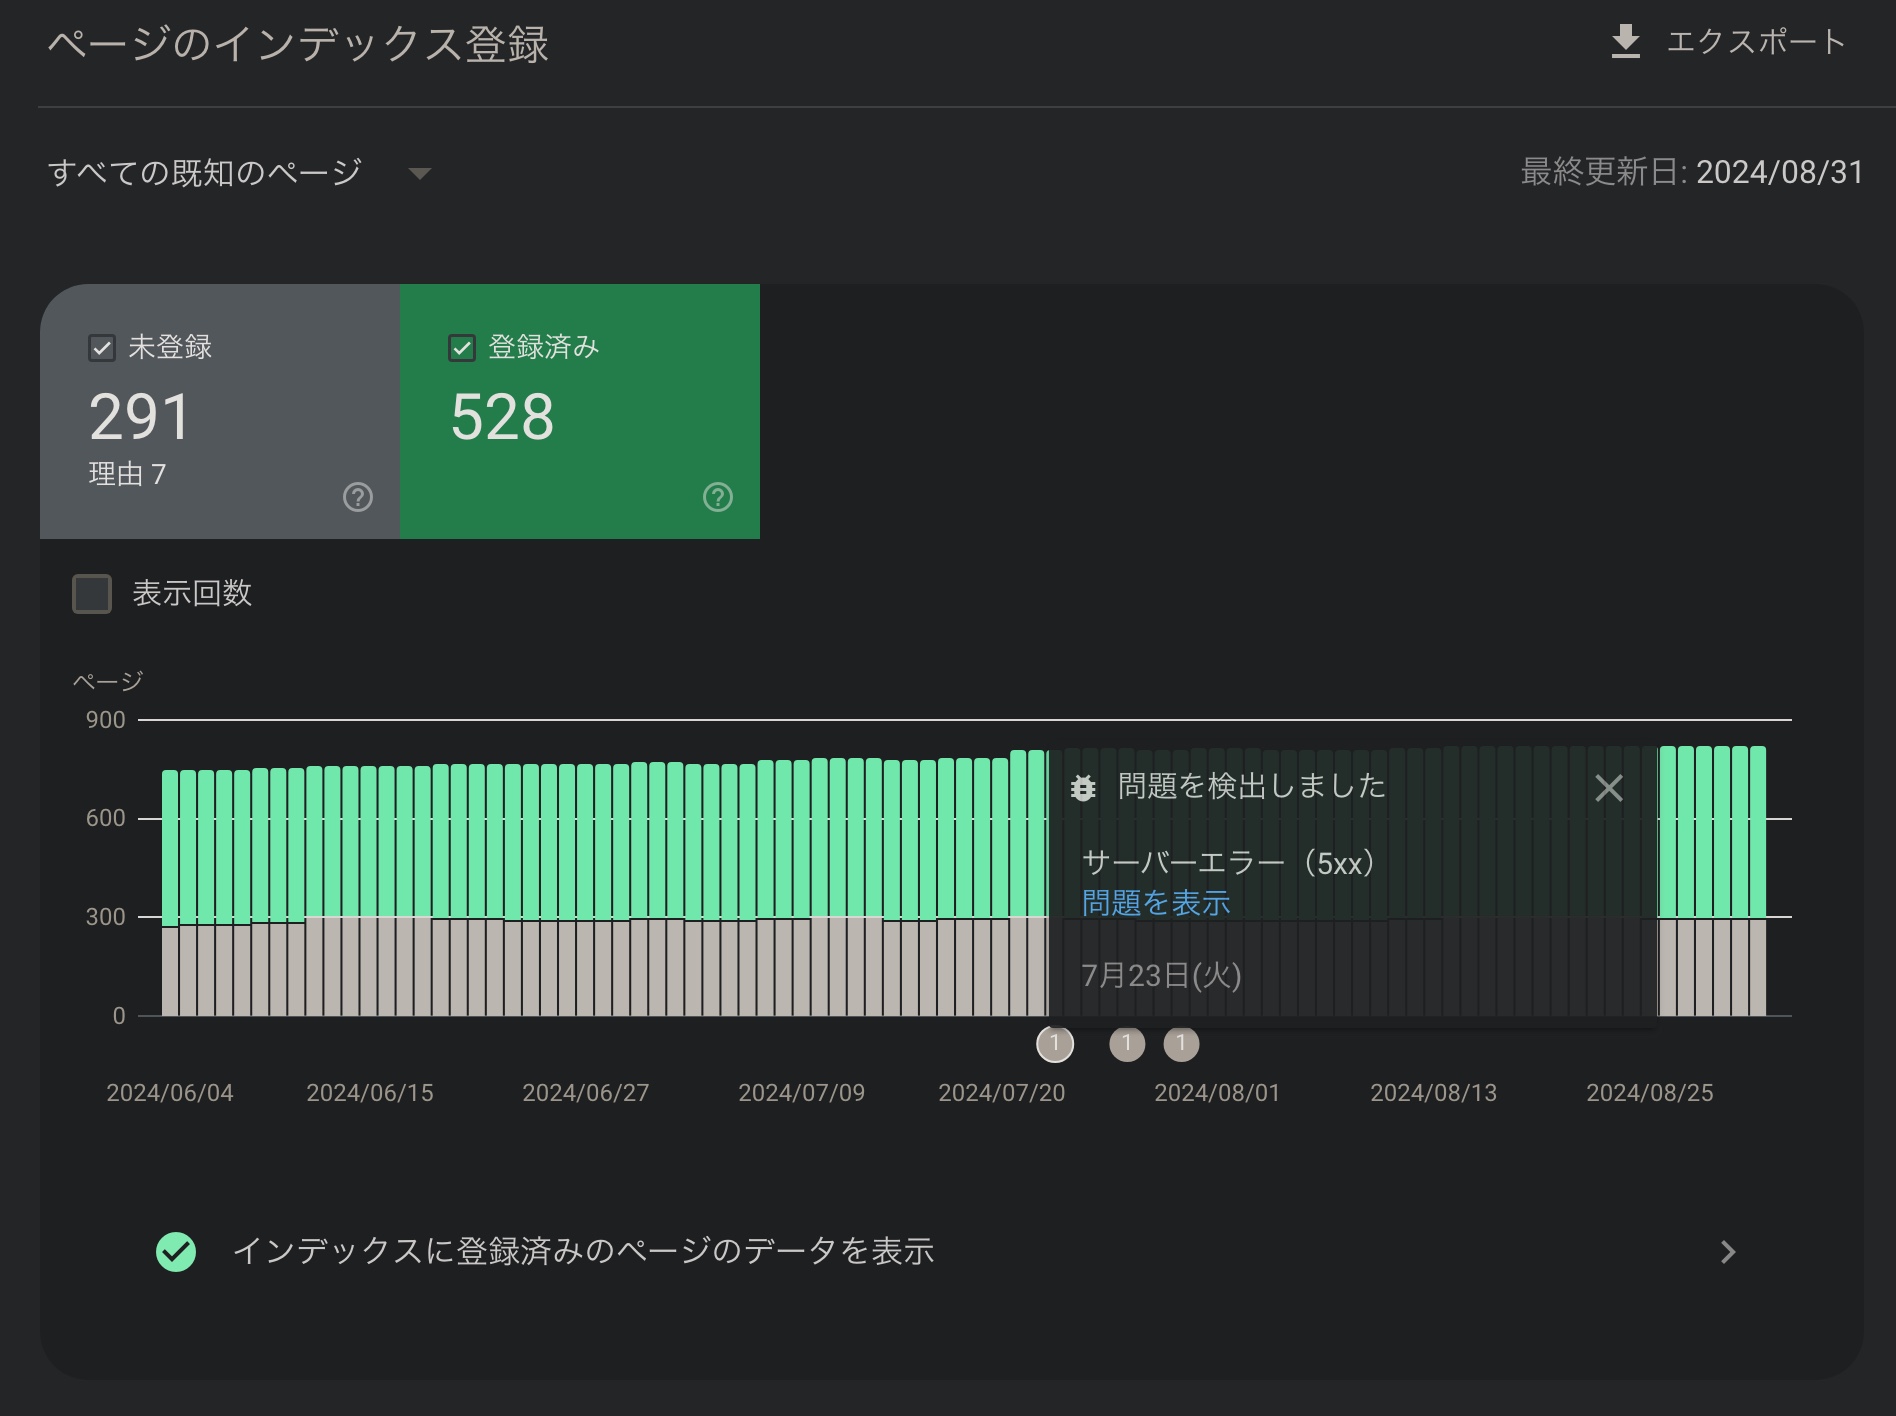The image size is (1896, 1416).
Task: Click the bug icon in issue popup
Action: pos(1083,788)
